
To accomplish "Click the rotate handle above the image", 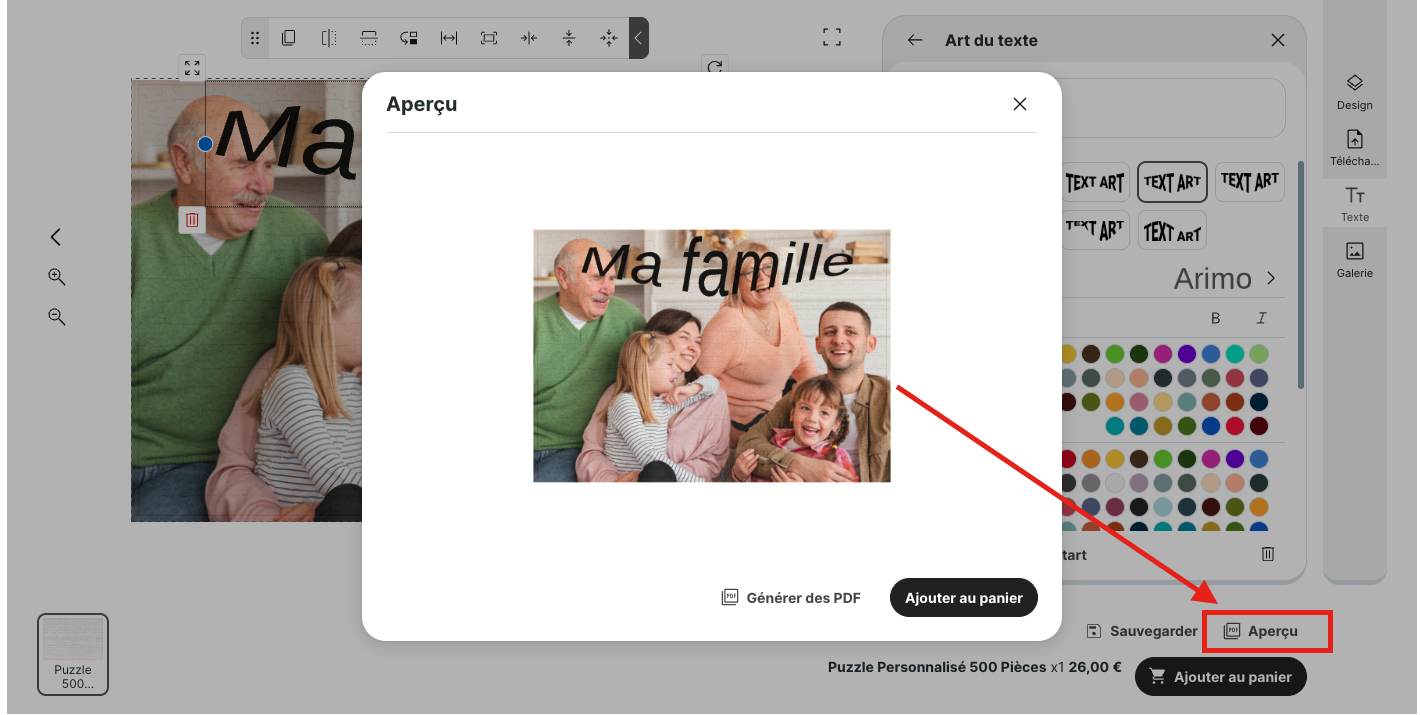I will (x=714, y=67).
